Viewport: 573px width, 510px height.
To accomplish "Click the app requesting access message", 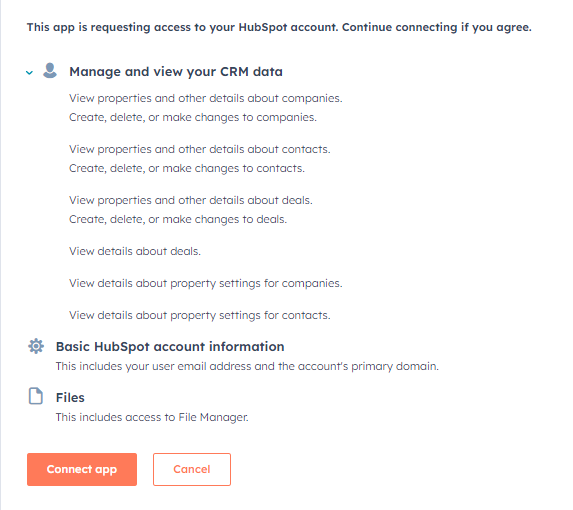I will 279,27.
